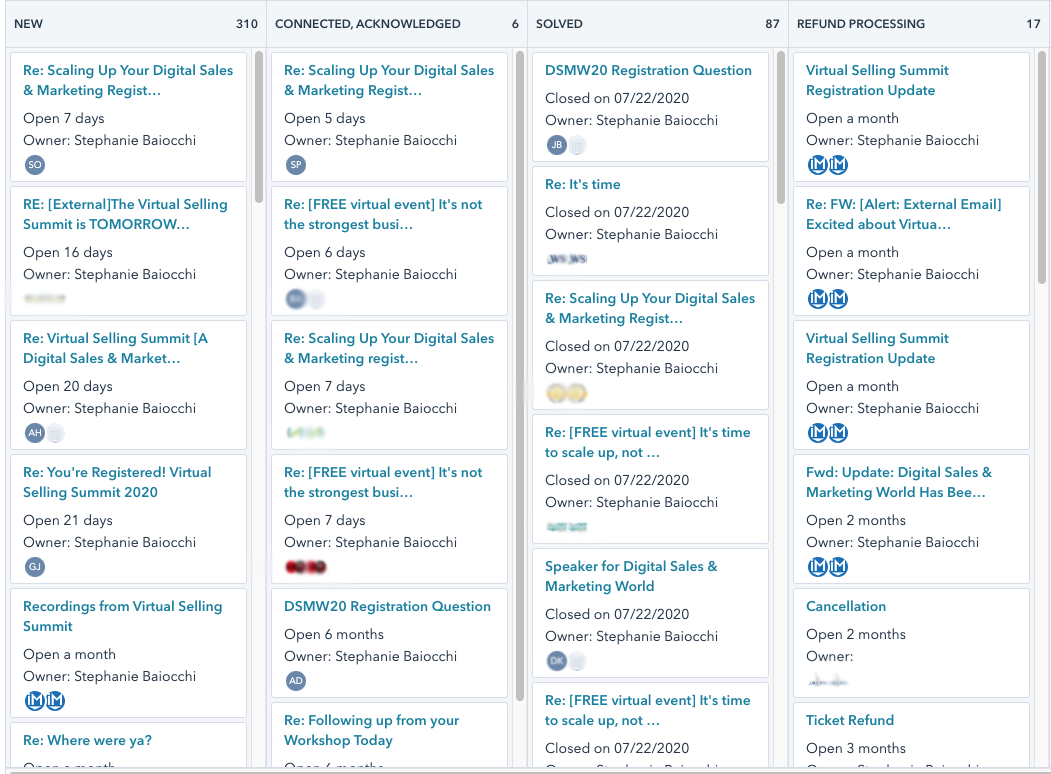Open the Connected FREE virtual event ticket open 6 days
Screen dimensions: 1051x774
point(383,214)
